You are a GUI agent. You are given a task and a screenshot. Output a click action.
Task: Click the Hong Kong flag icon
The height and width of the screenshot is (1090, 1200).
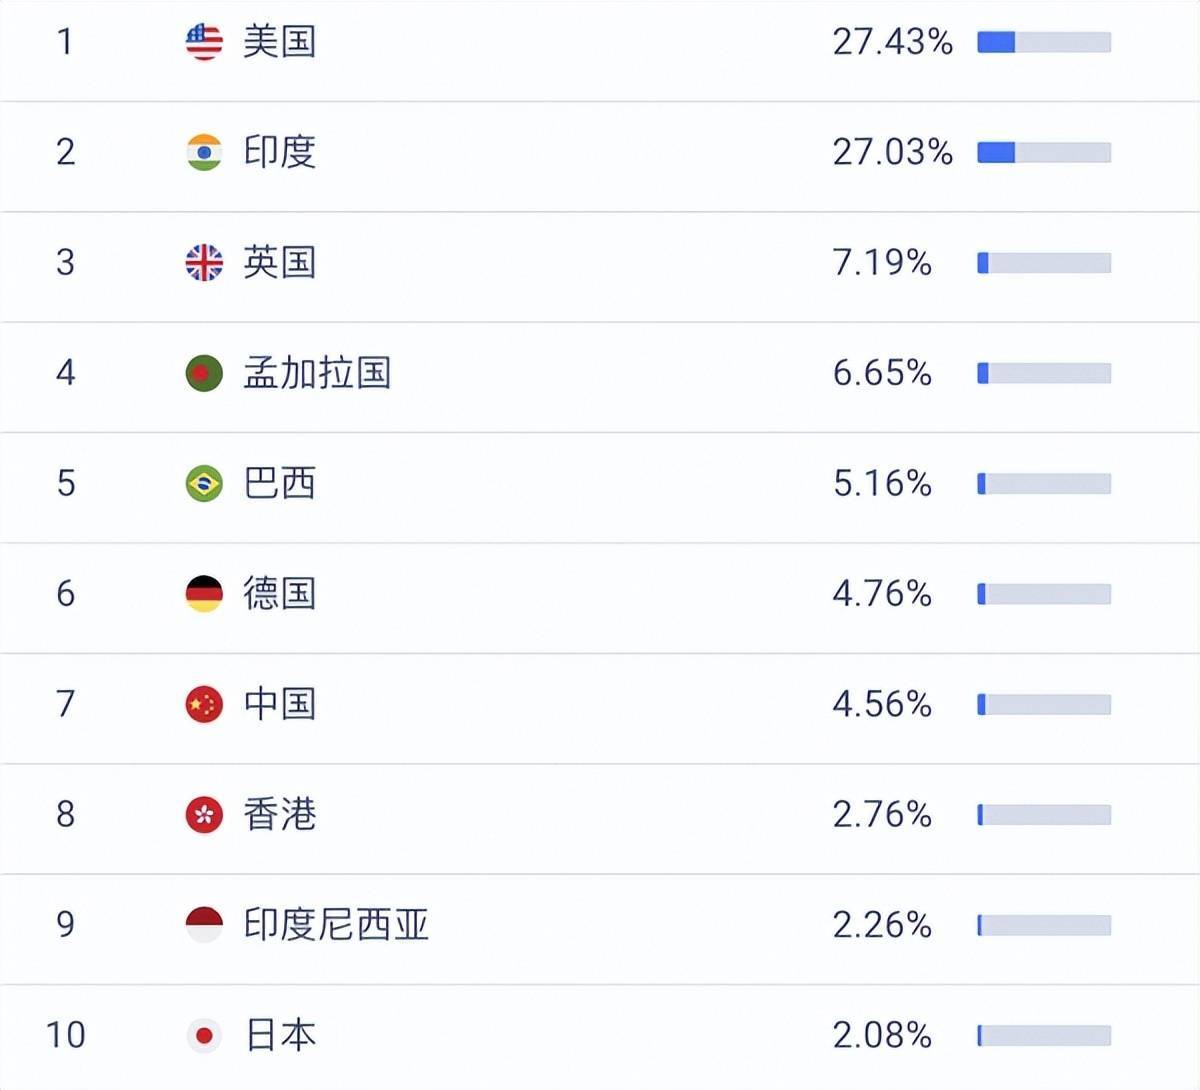[x=204, y=815]
